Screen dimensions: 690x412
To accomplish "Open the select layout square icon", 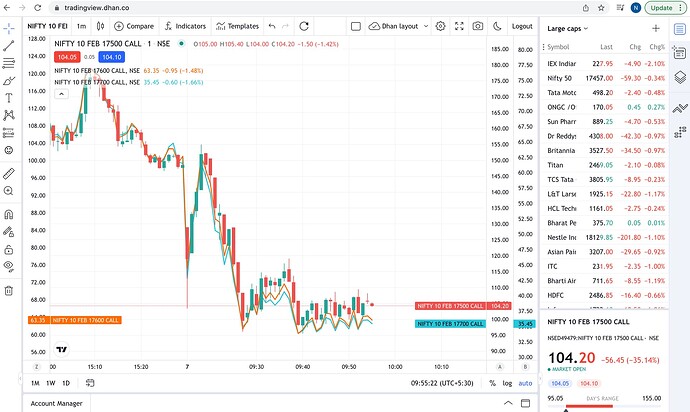I will (356, 26).
